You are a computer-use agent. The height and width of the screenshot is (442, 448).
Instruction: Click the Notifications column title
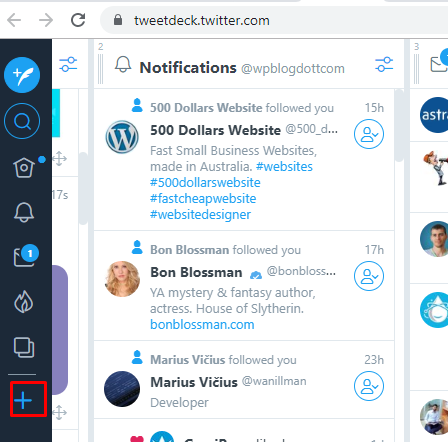(188, 68)
